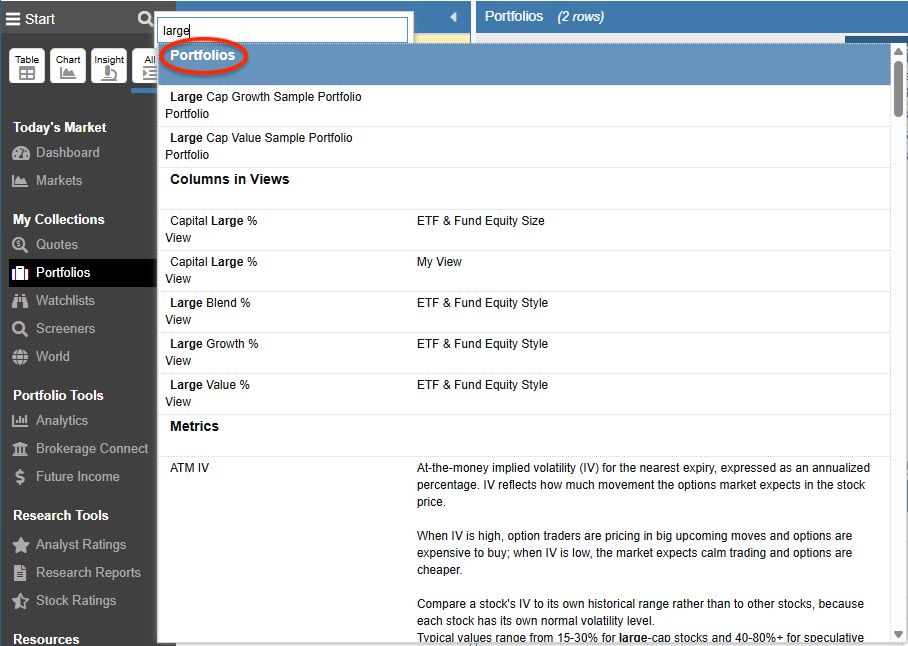Open the Insight view icon

[x=109, y=66]
